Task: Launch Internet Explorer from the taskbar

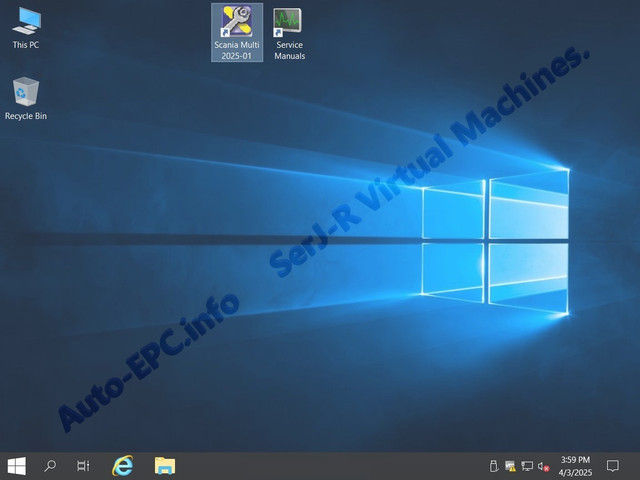Action: [123, 466]
